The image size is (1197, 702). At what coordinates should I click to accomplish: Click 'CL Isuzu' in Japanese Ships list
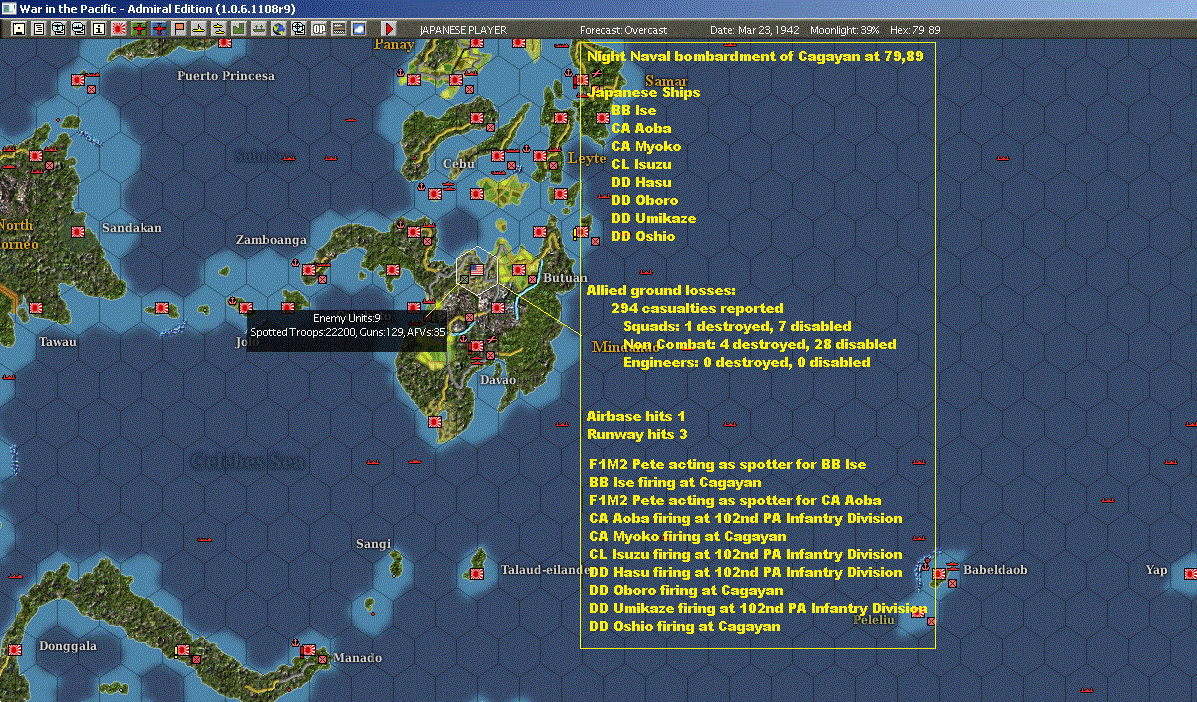pyautogui.click(x=641, y=164)
